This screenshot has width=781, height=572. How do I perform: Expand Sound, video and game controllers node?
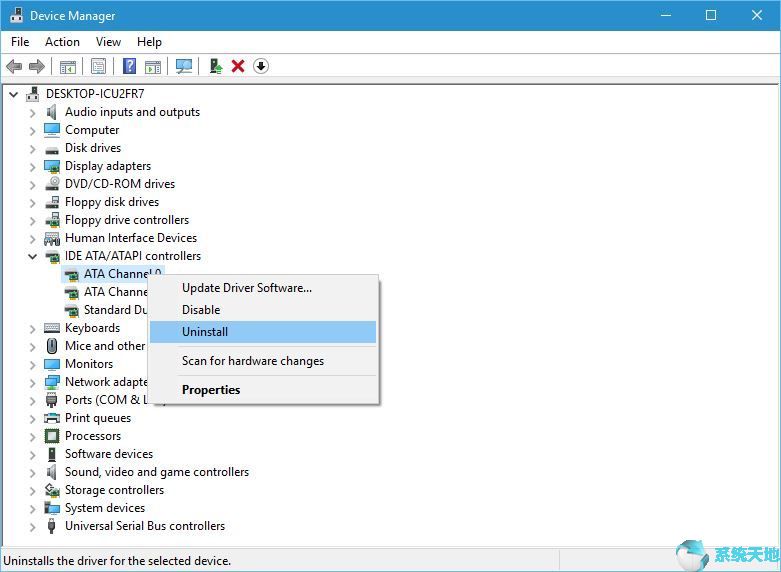32,472
